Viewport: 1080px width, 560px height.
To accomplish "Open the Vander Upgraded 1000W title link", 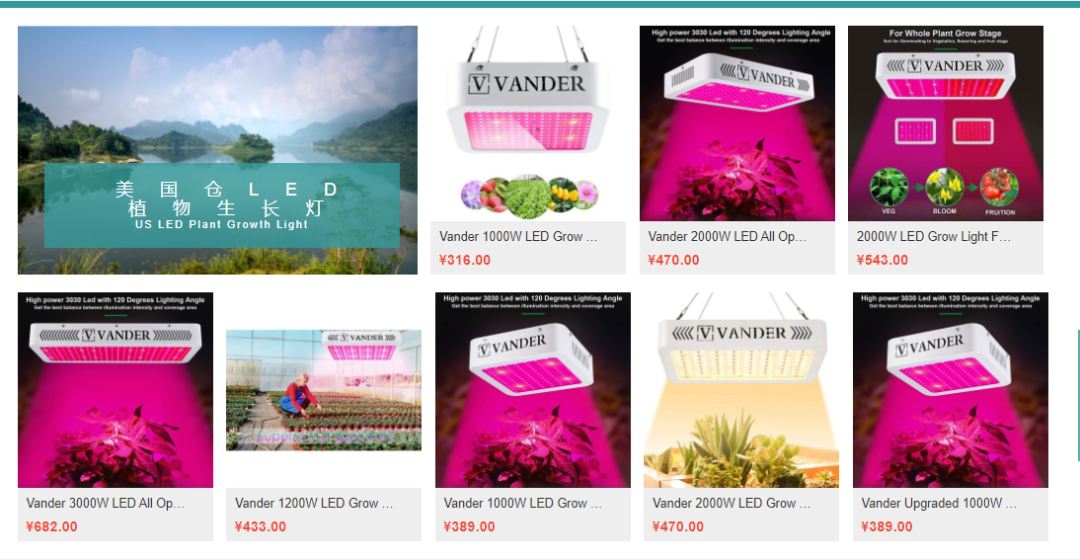I will pos(939,503).
